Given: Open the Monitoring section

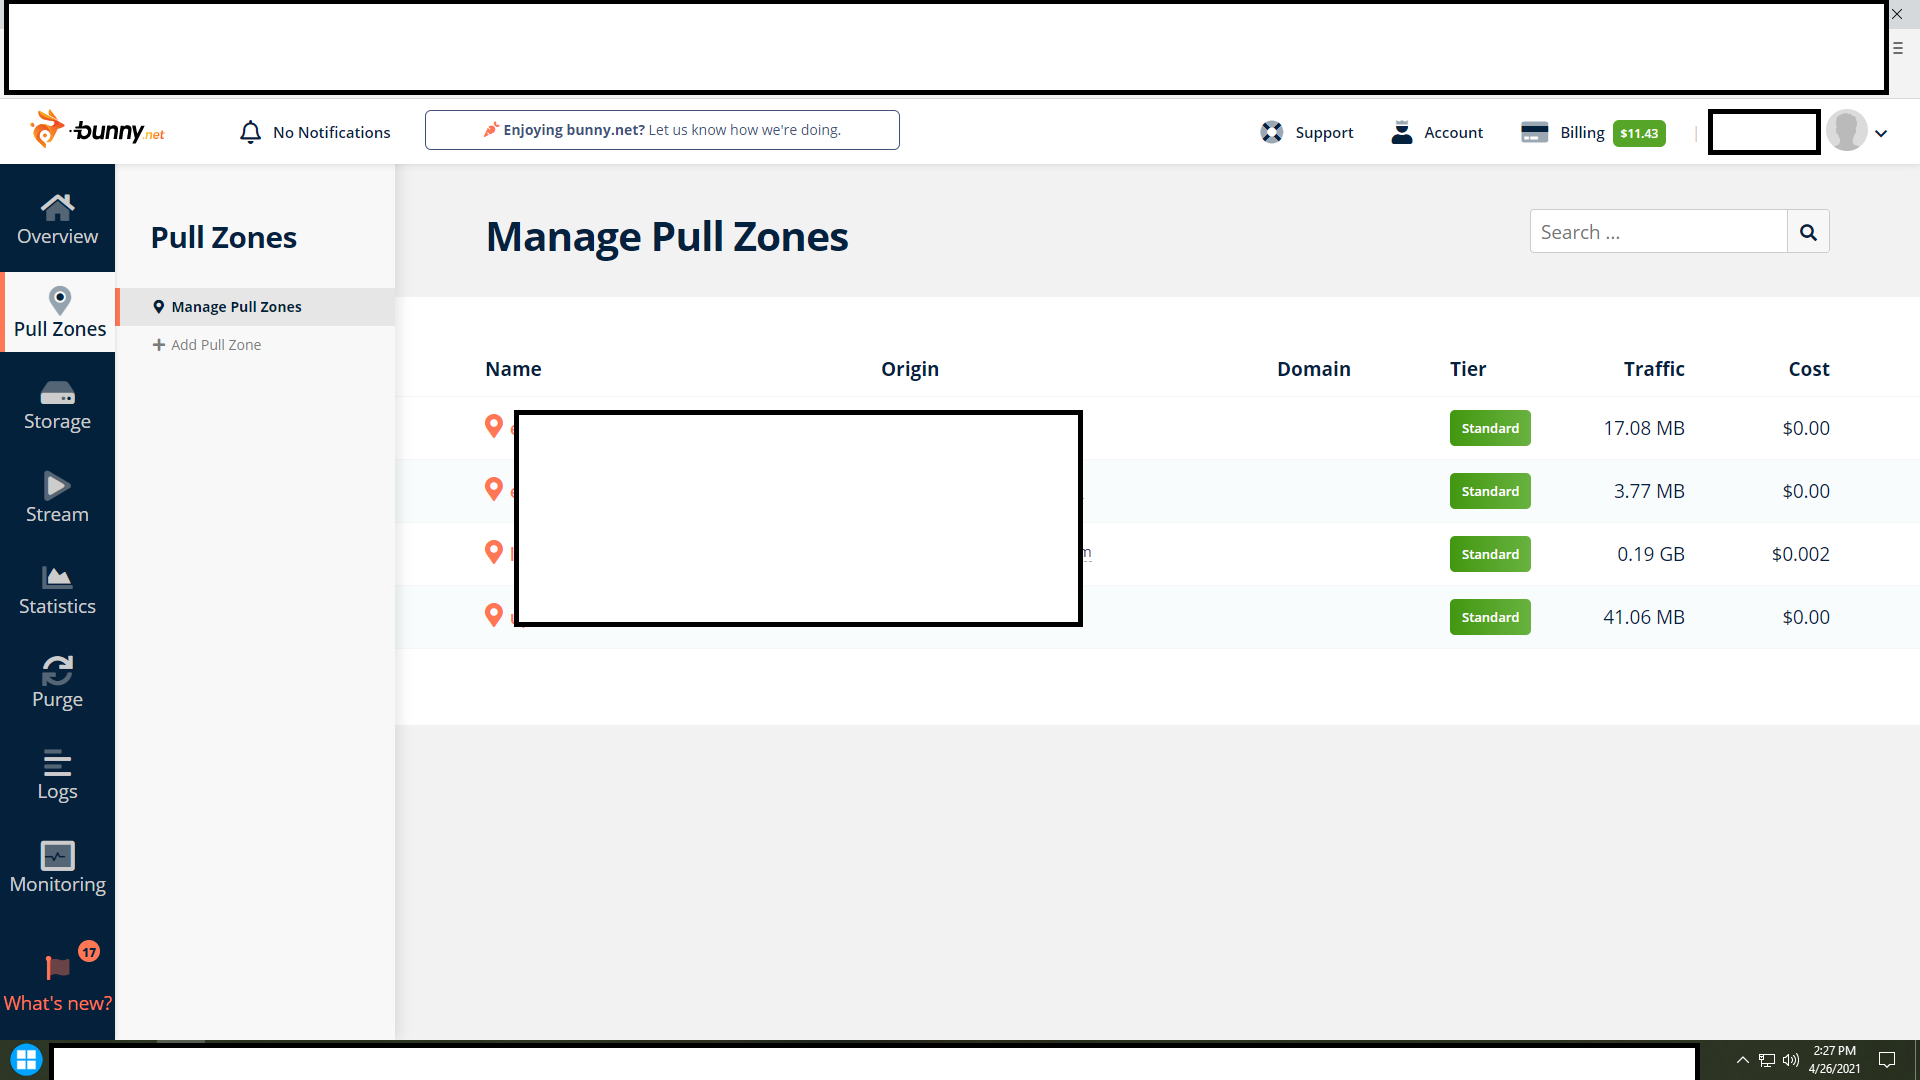Looking at the screenshot, I should (x=57, y=868).
